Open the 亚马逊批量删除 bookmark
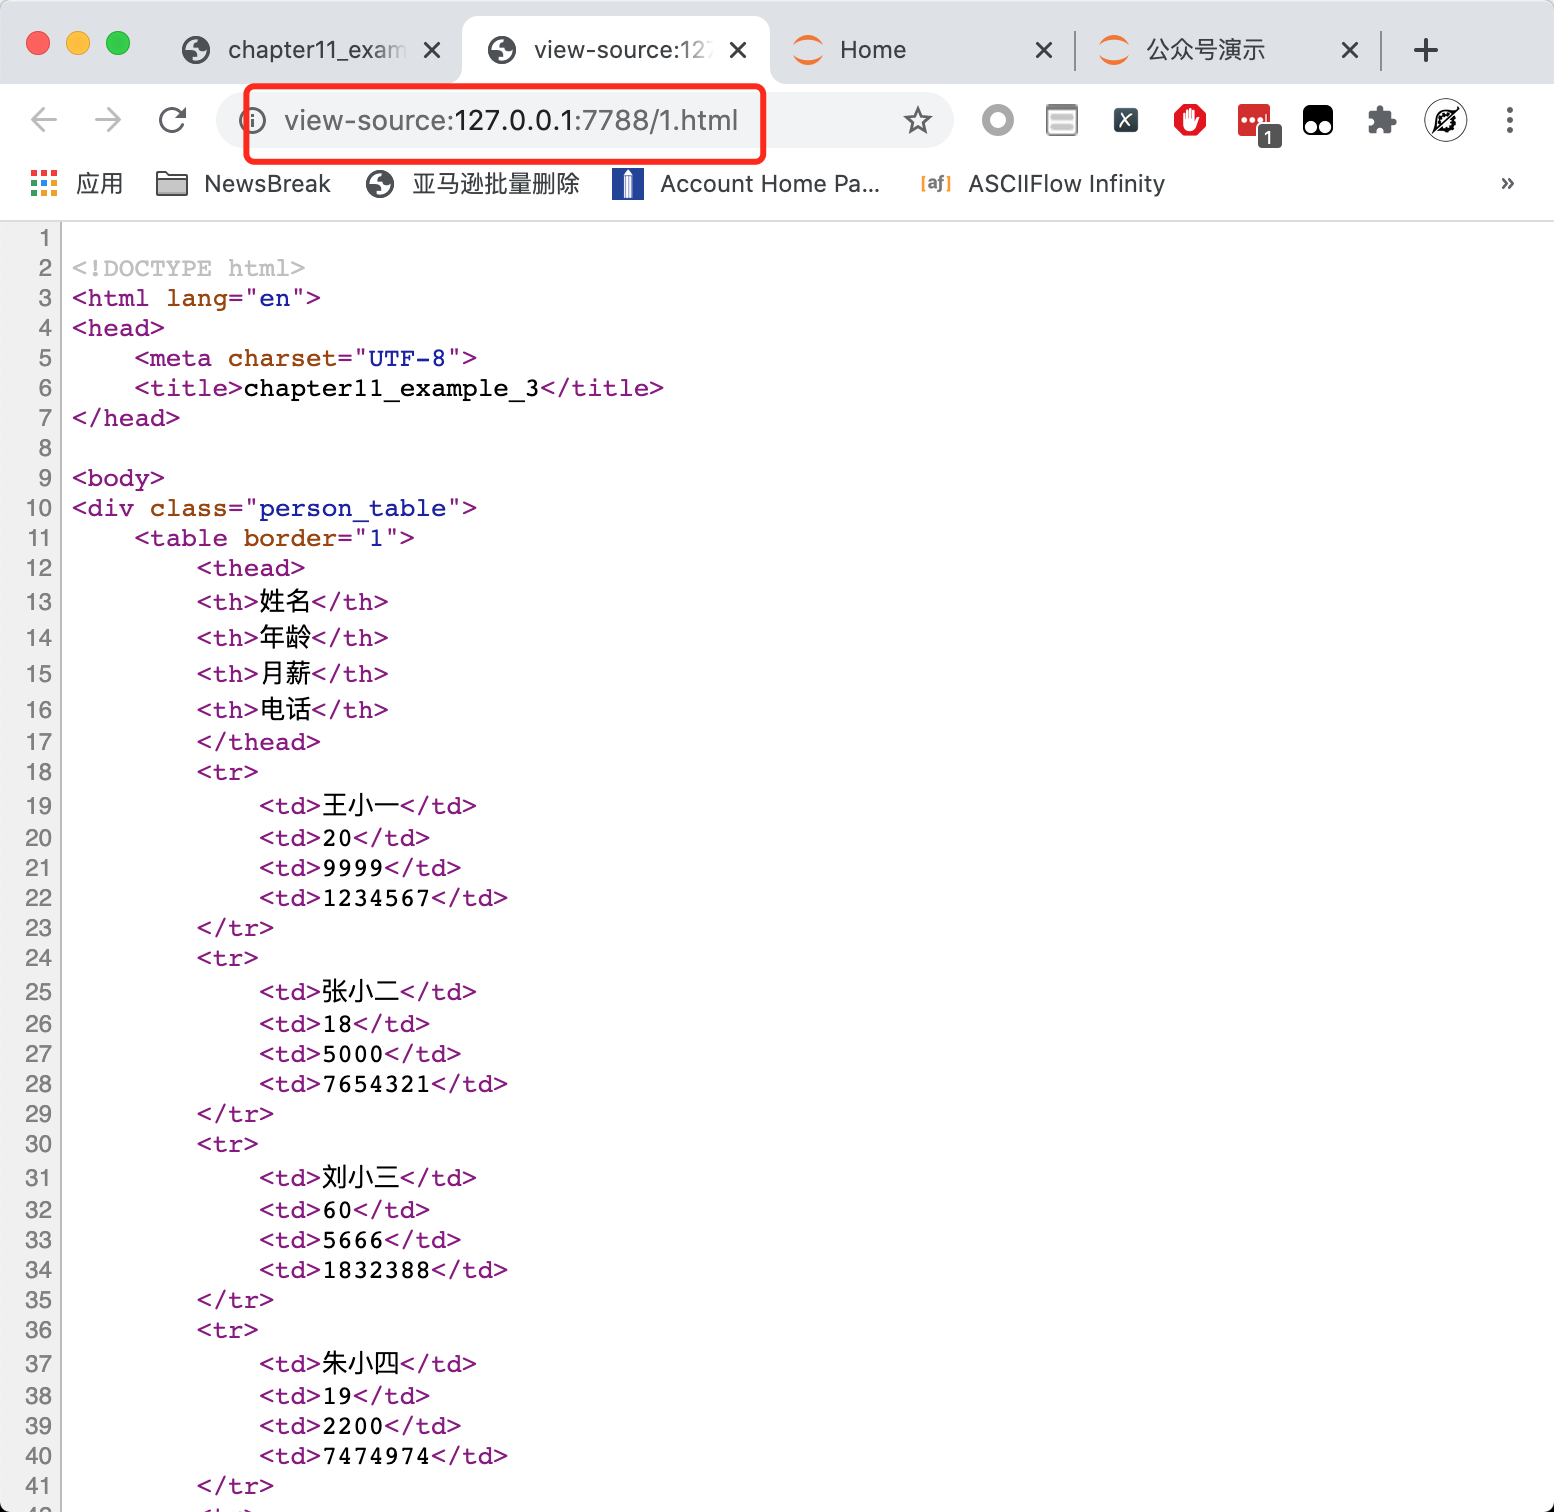Image resolution: width=1554 pixels, height=1512 pixels. click(x=473, y=183)
